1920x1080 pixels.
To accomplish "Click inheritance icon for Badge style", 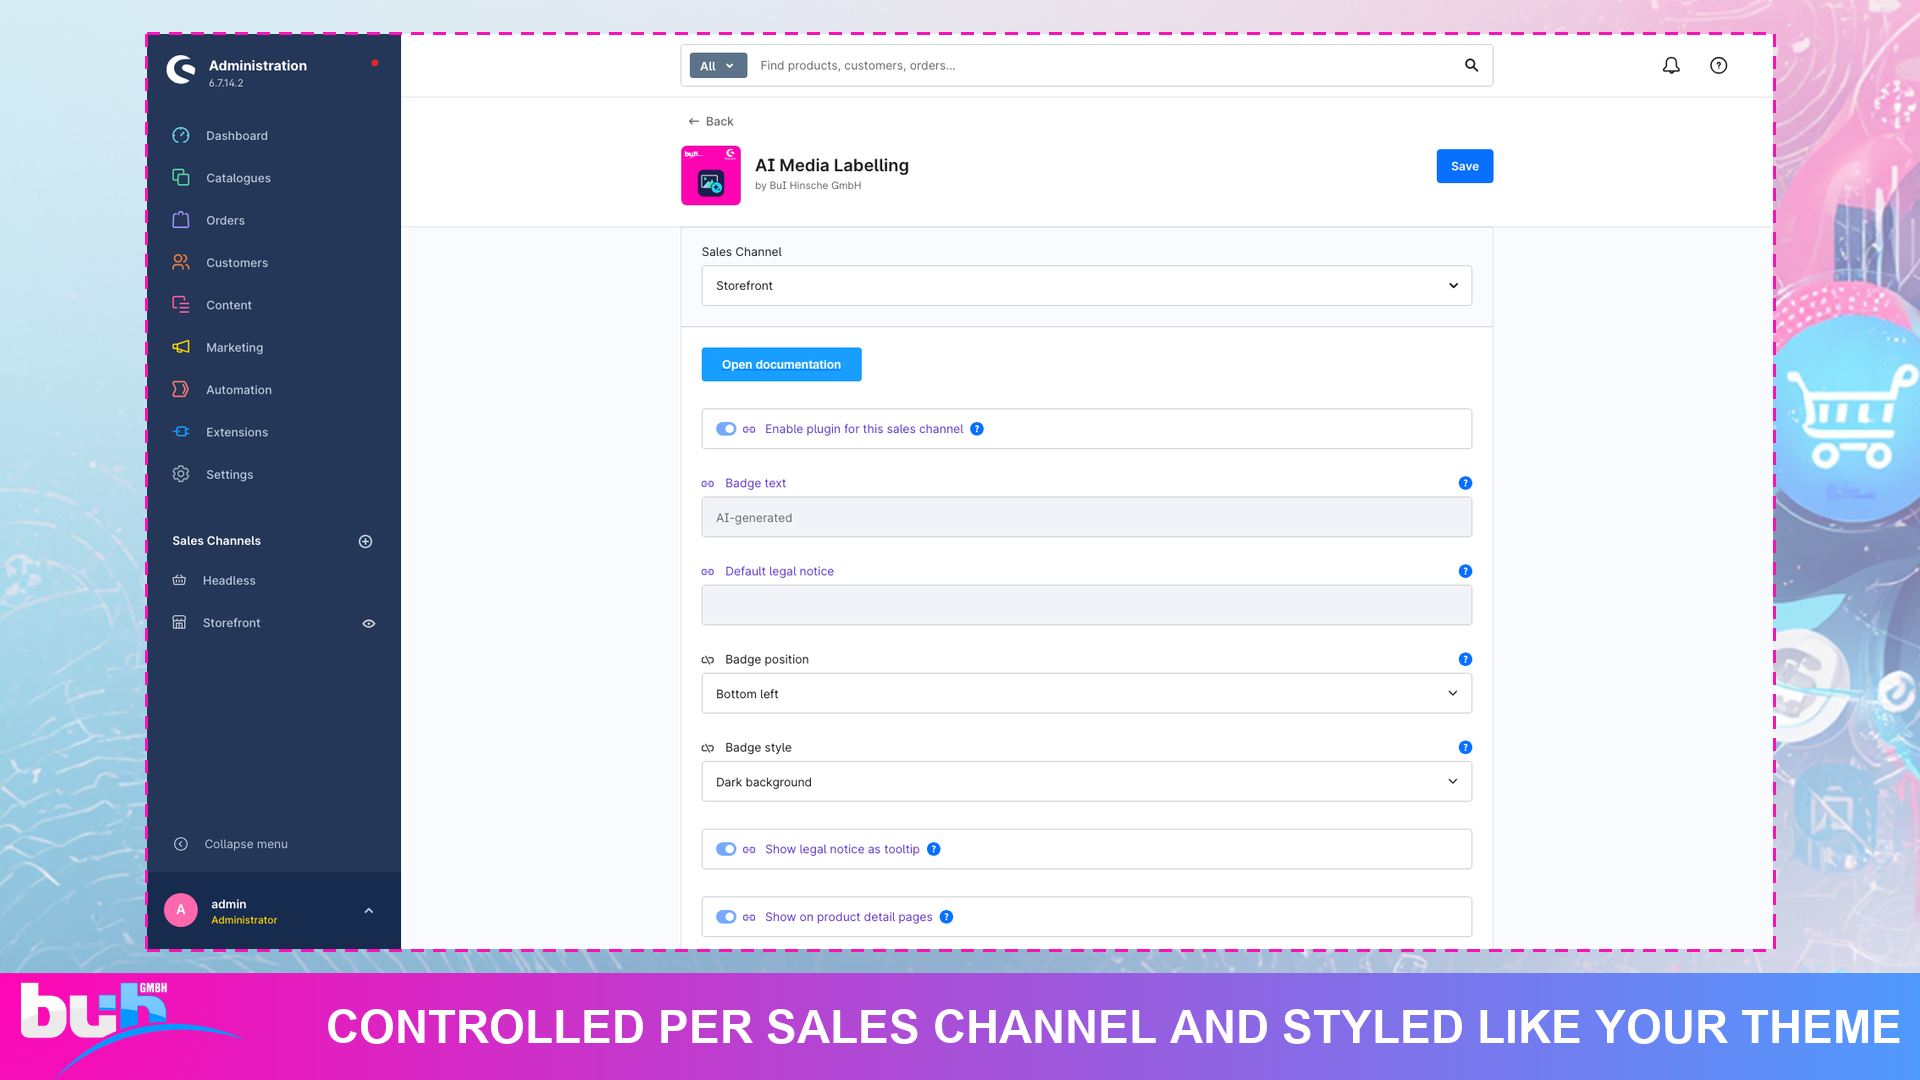I will coord(708,747).
